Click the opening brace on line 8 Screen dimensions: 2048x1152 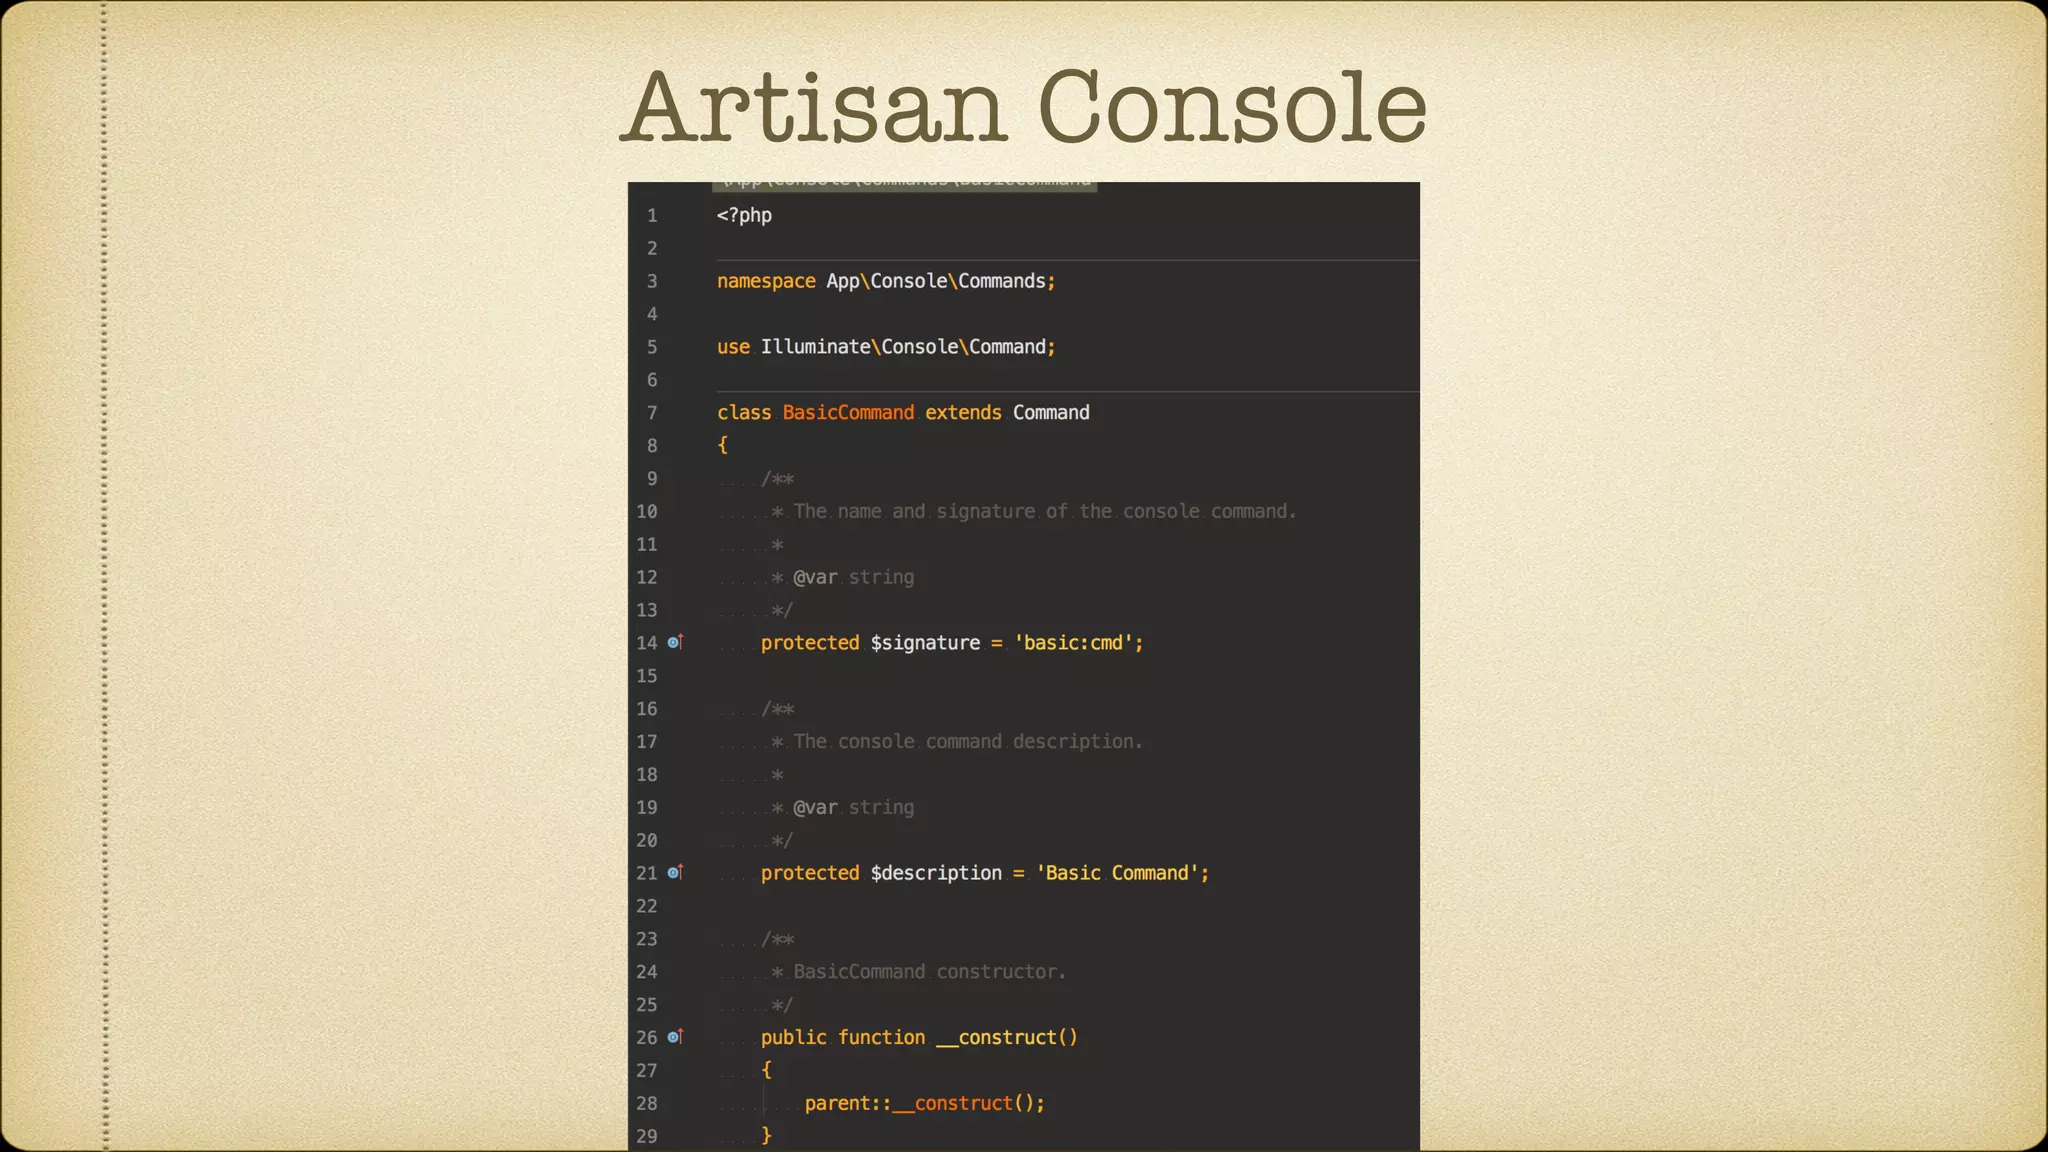(x=723, y=445)
